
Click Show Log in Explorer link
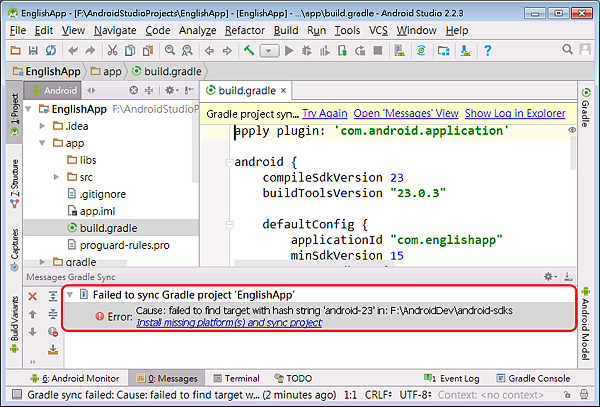515,114
